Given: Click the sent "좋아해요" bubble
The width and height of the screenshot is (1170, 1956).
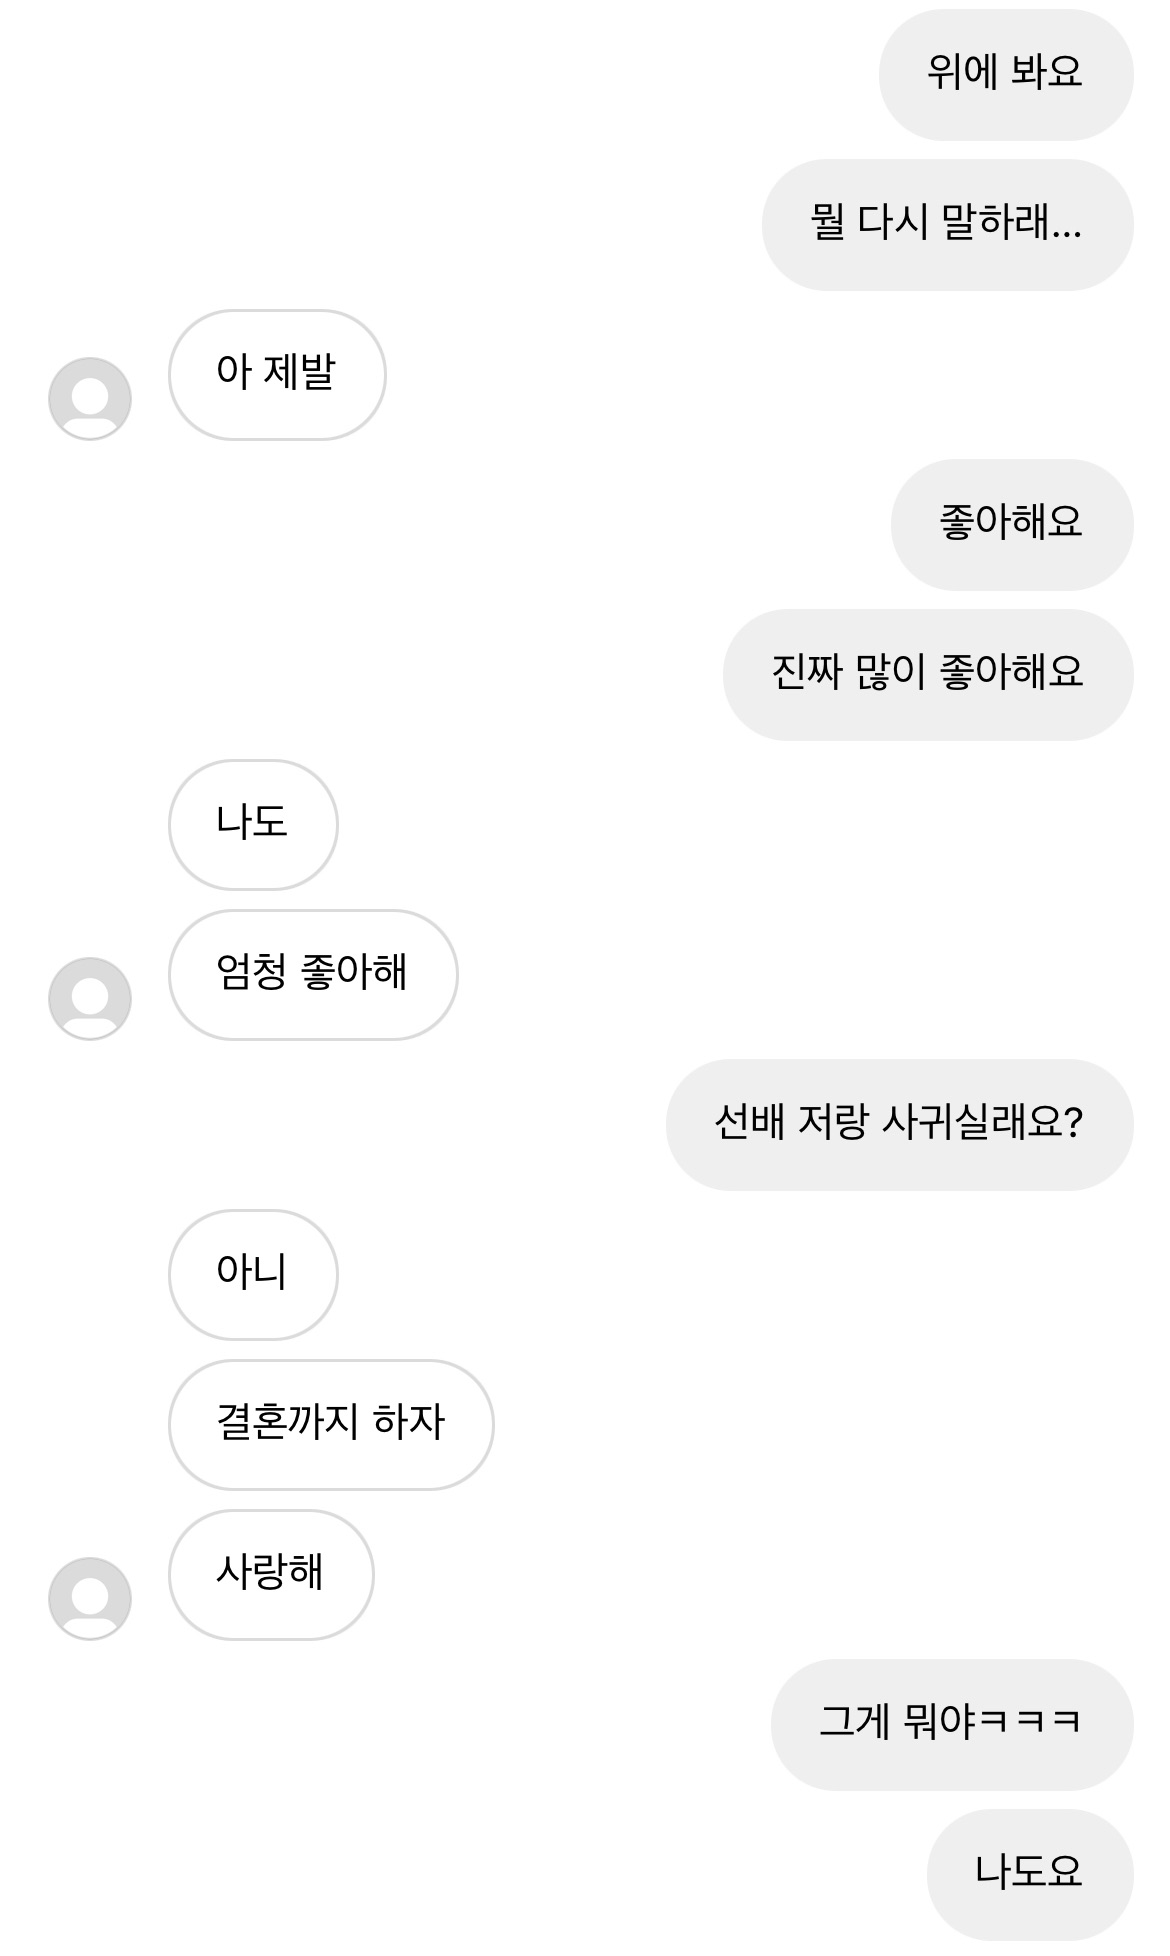Looking at the screenshot, I should tap(1011, 524).
